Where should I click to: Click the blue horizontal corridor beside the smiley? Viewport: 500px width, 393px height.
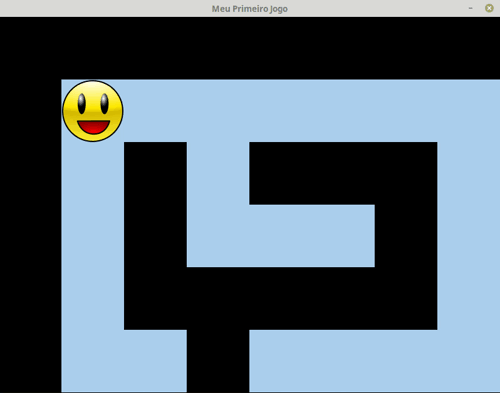(312, 111)
